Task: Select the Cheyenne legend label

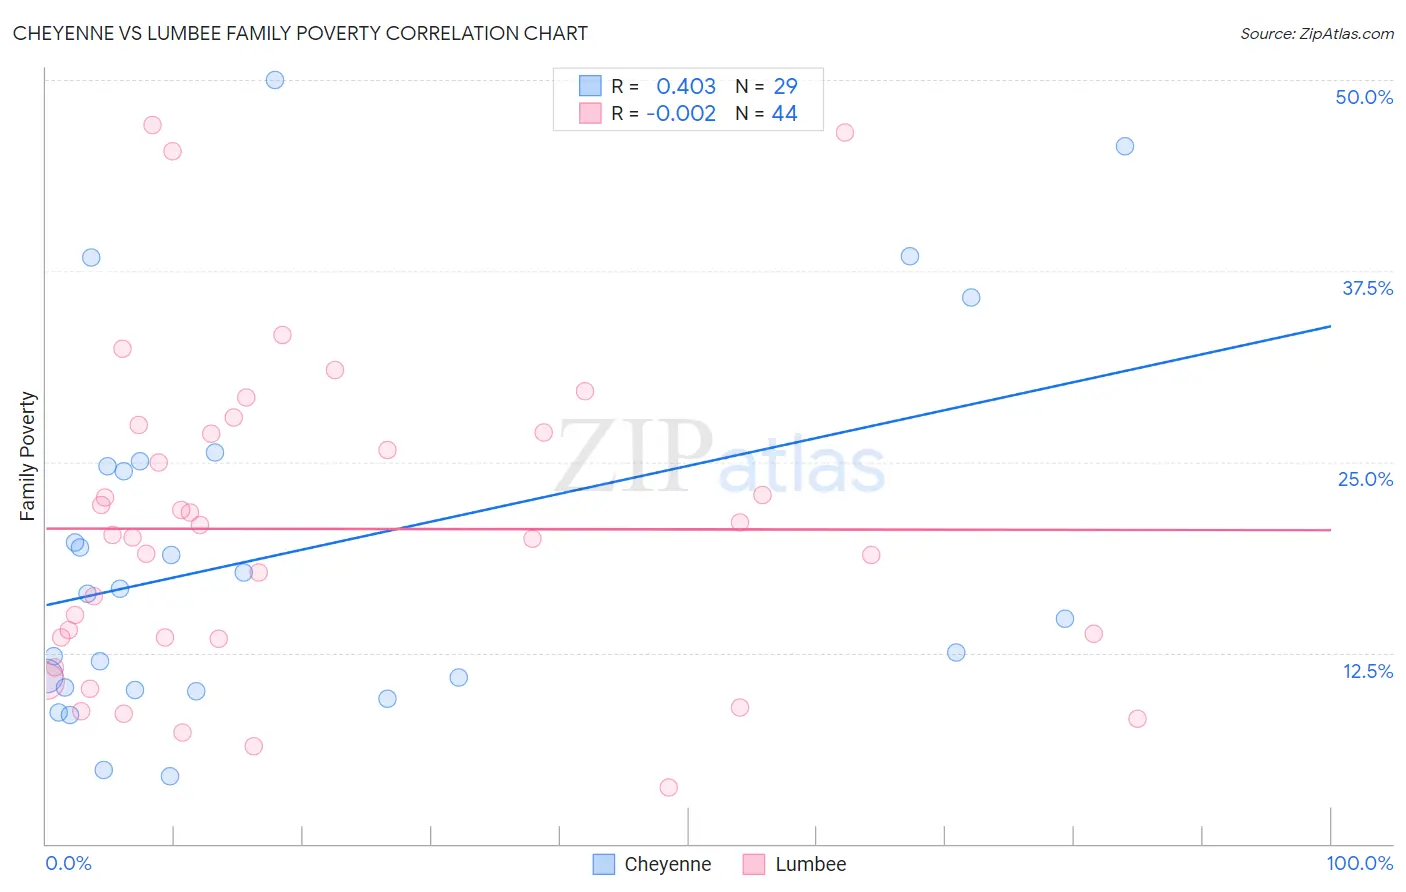Action: click(668, 864)
